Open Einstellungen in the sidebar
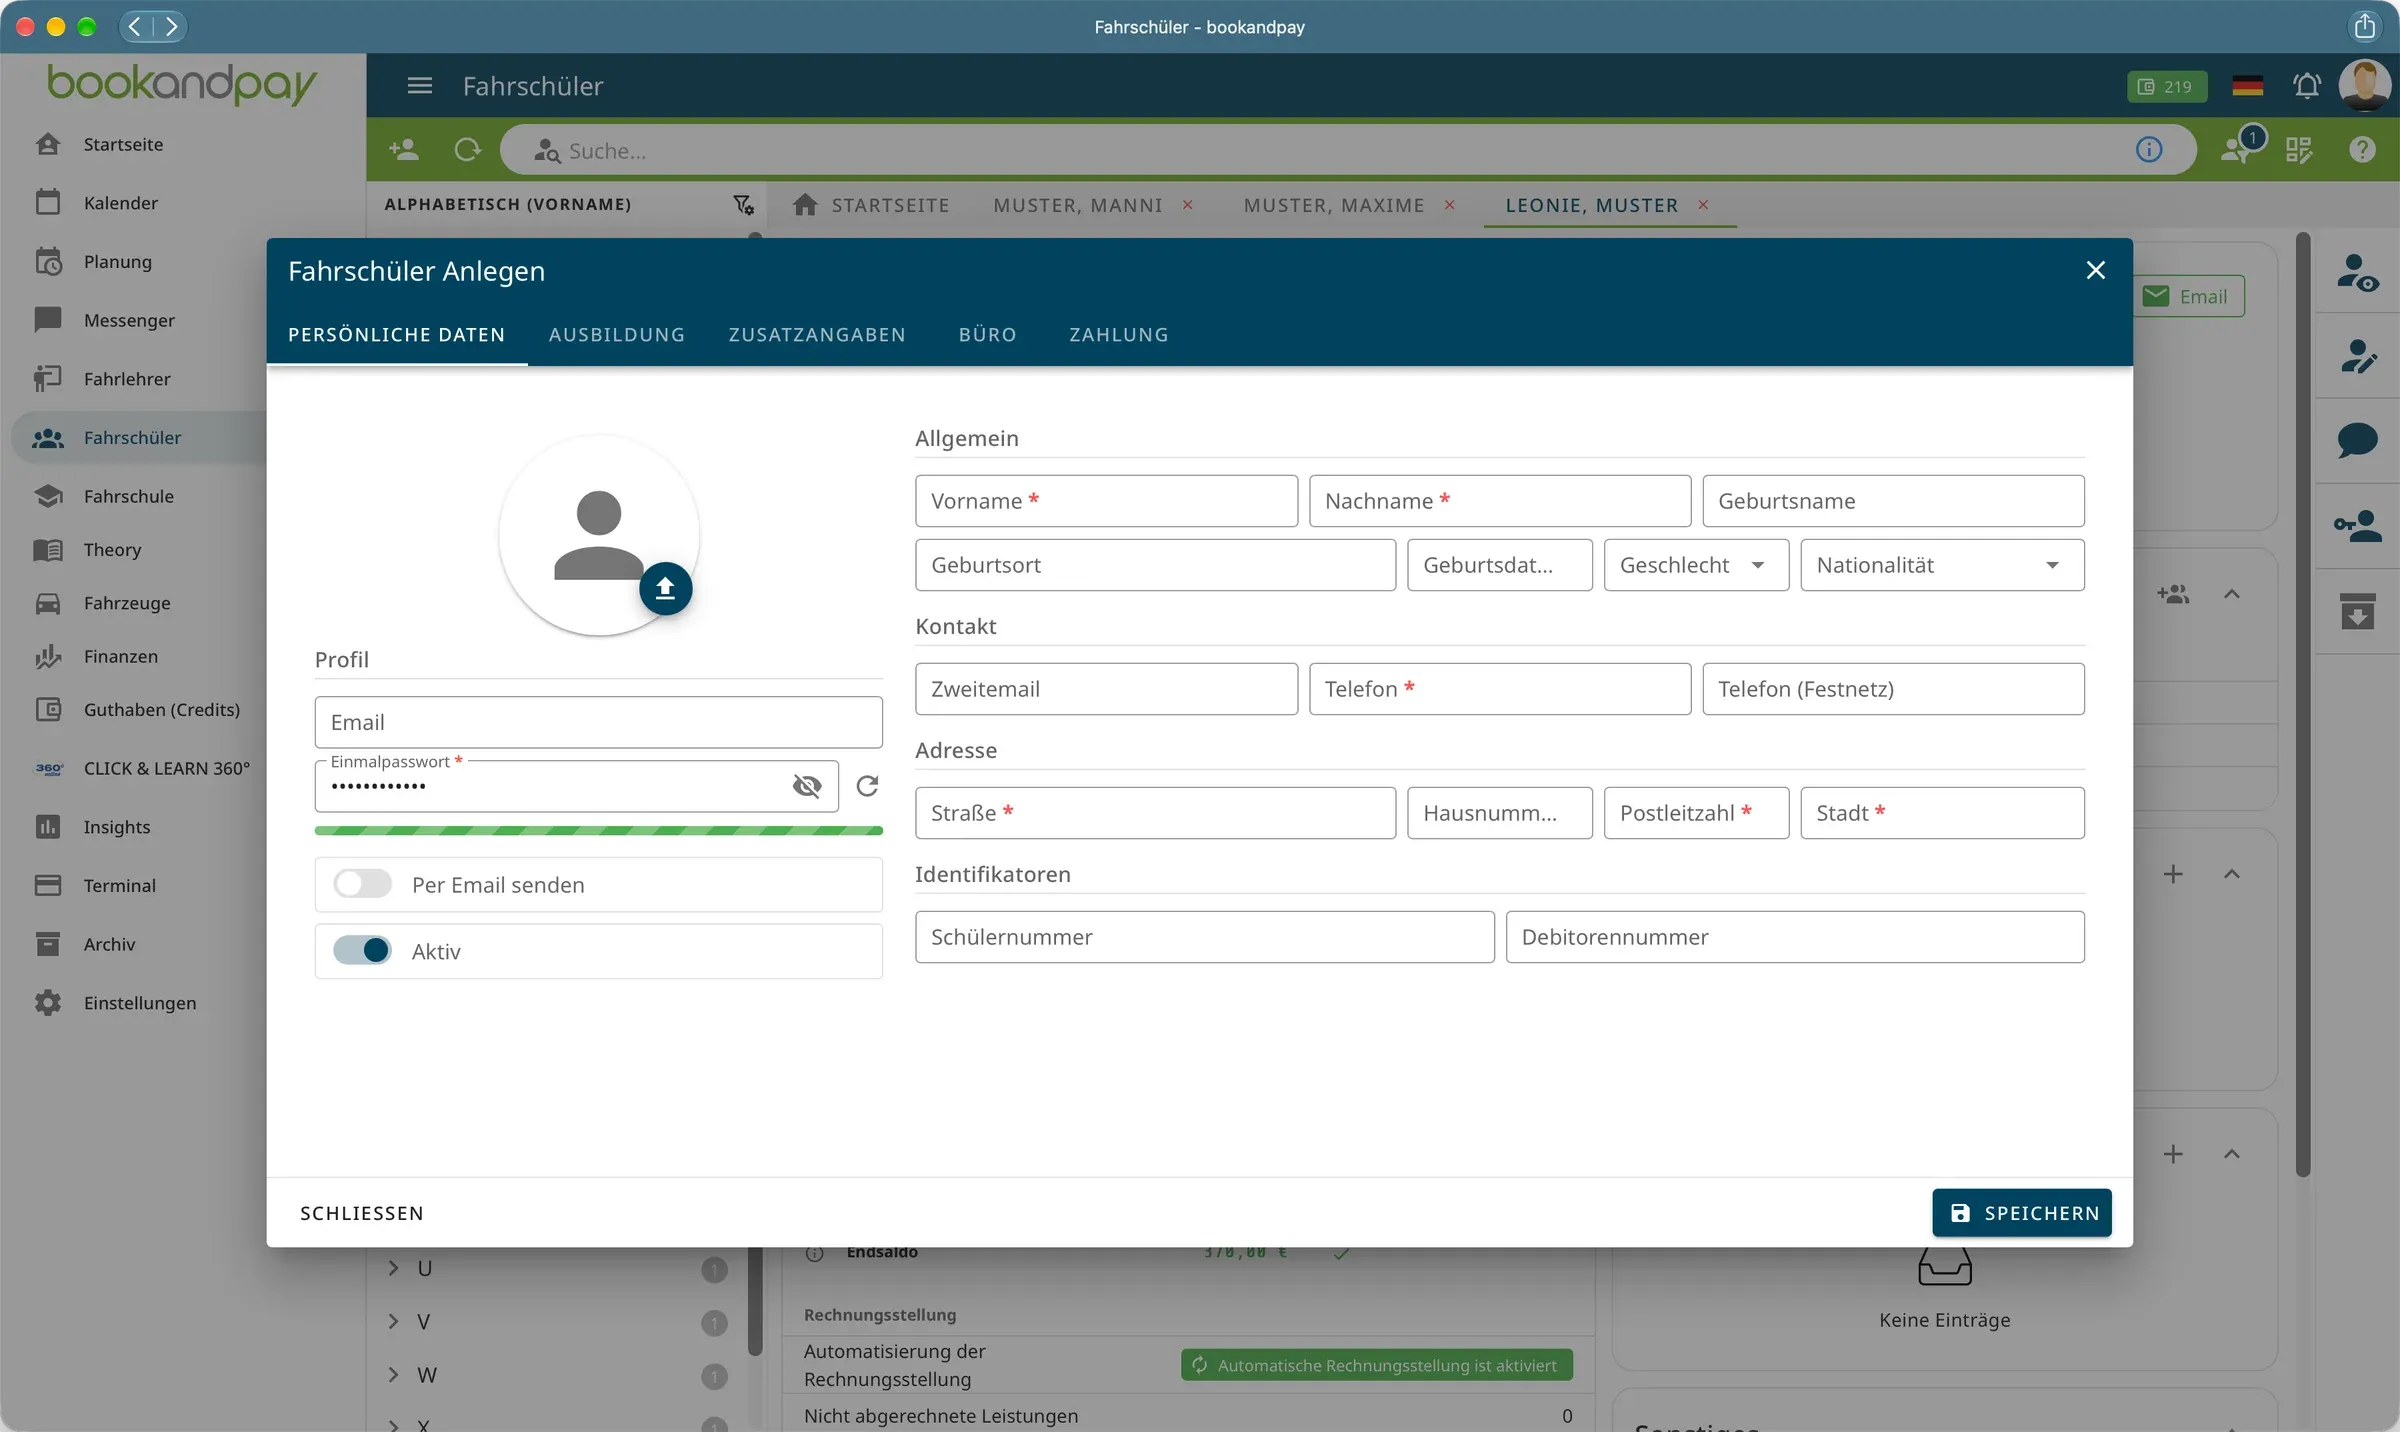Image resolution: width=2400 pixels, height=1432 pixels. pos(139,1003)
